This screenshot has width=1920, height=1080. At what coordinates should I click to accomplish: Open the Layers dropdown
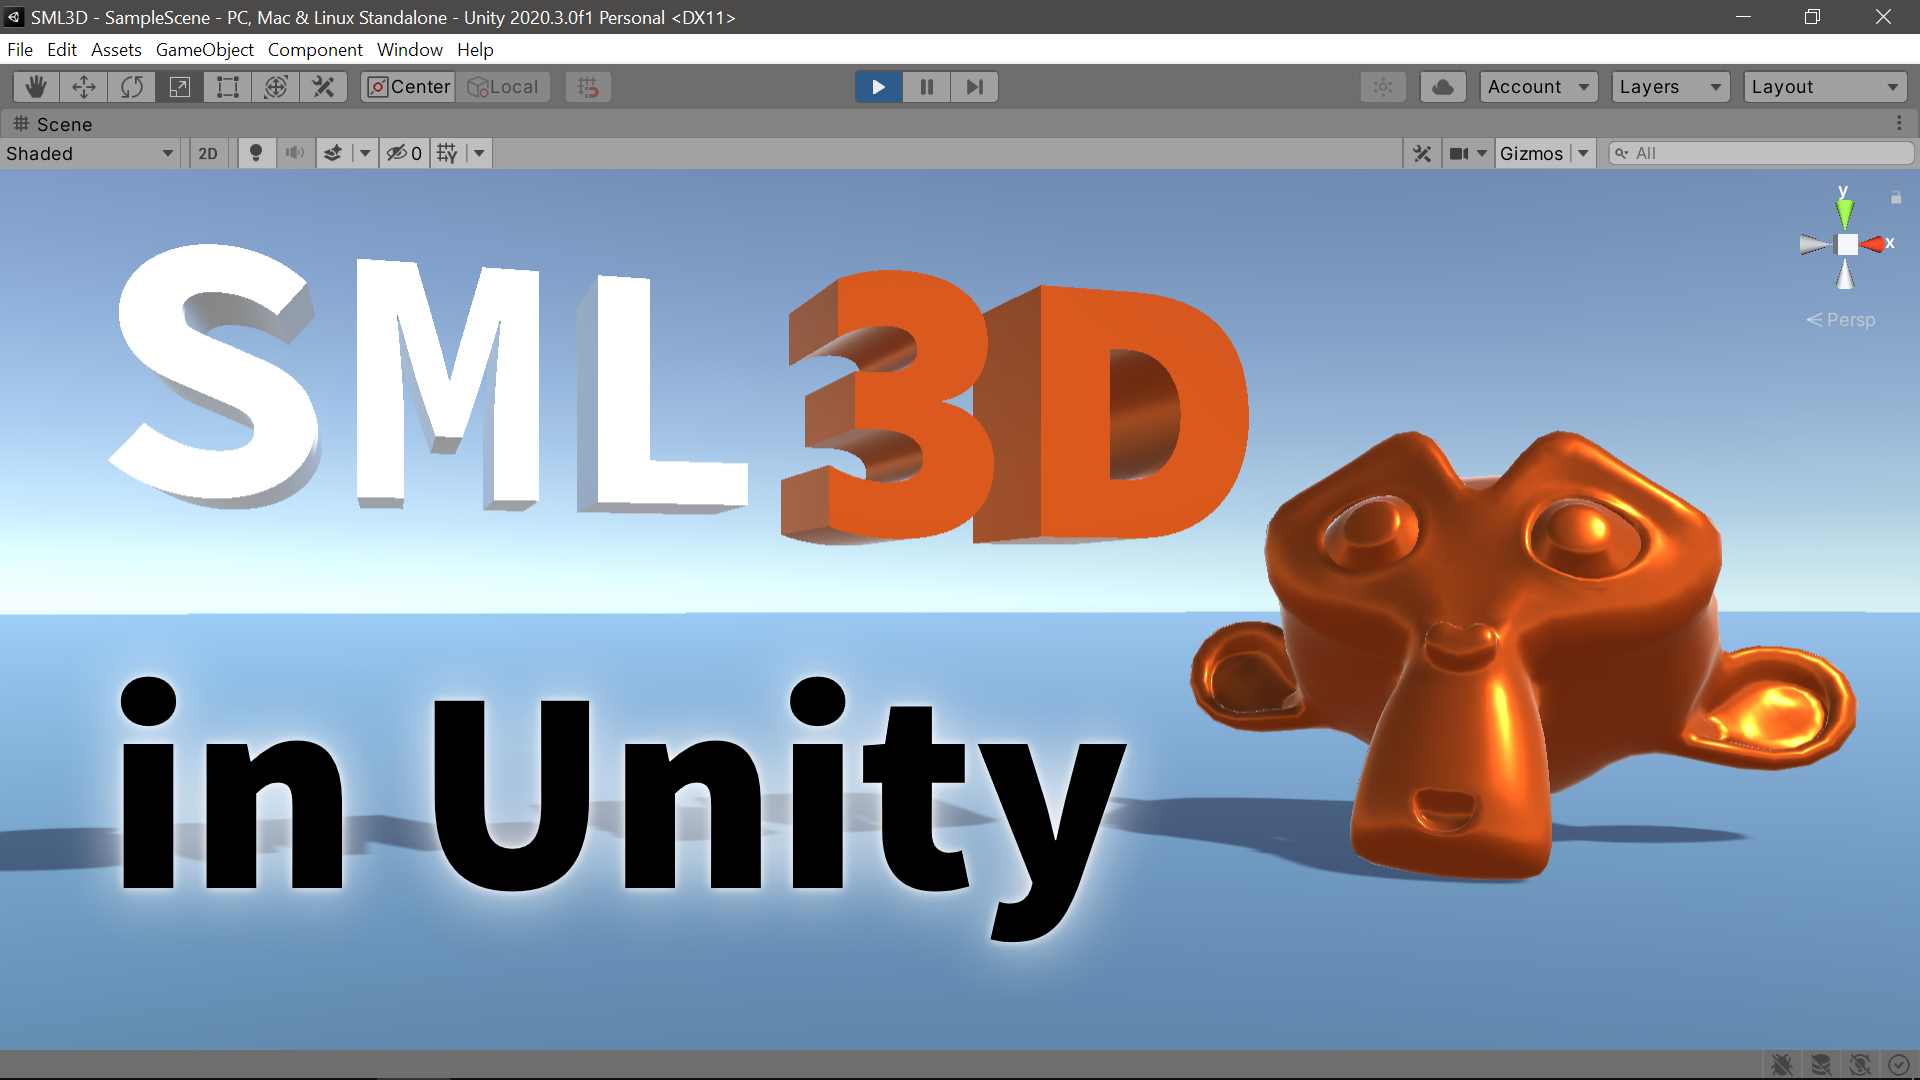tap(1670, 87)
